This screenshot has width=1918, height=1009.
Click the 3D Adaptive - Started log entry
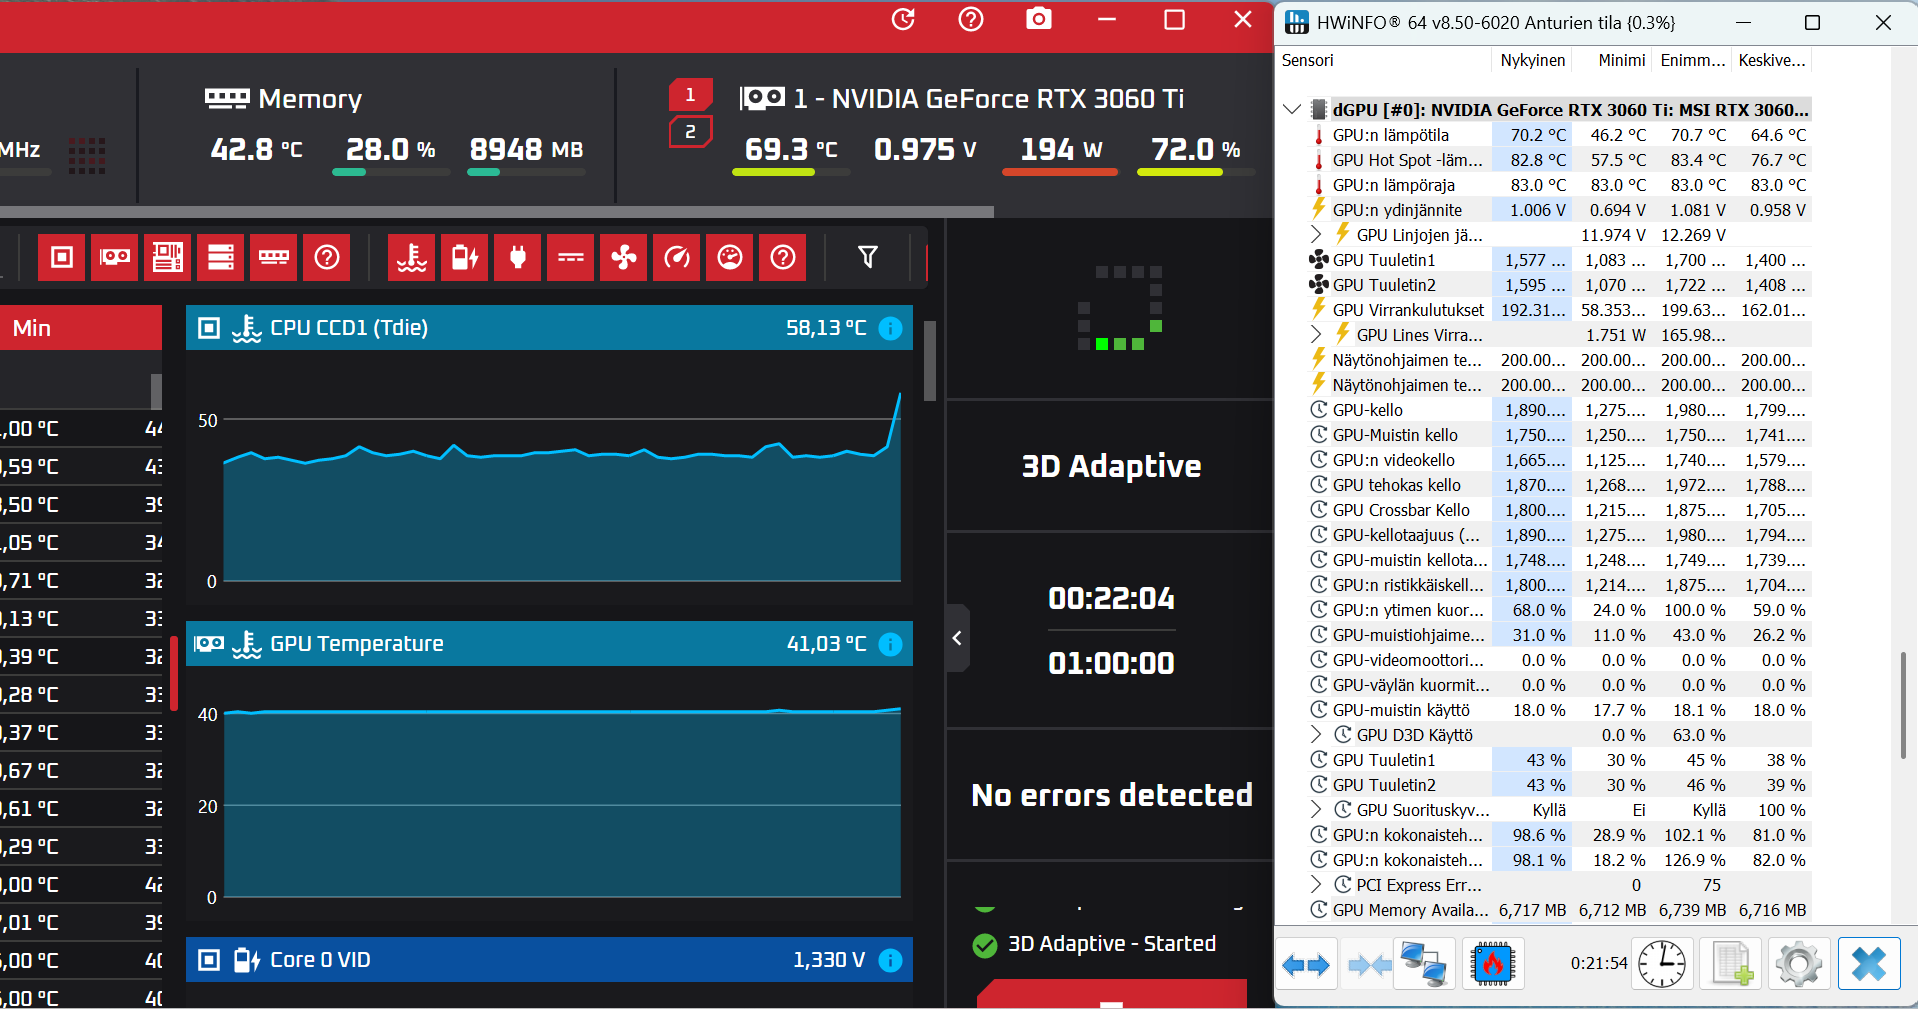(x=1095, y=944)
